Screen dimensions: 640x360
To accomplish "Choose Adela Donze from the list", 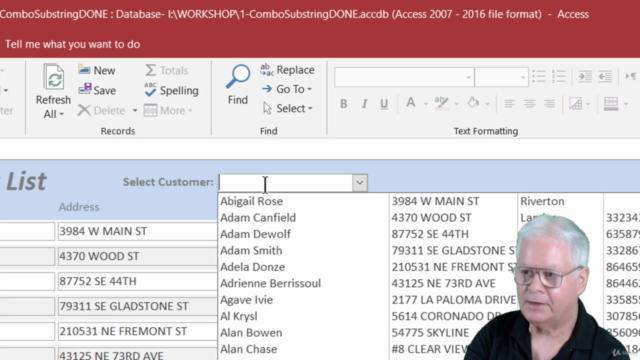I will tap(253, 267).
